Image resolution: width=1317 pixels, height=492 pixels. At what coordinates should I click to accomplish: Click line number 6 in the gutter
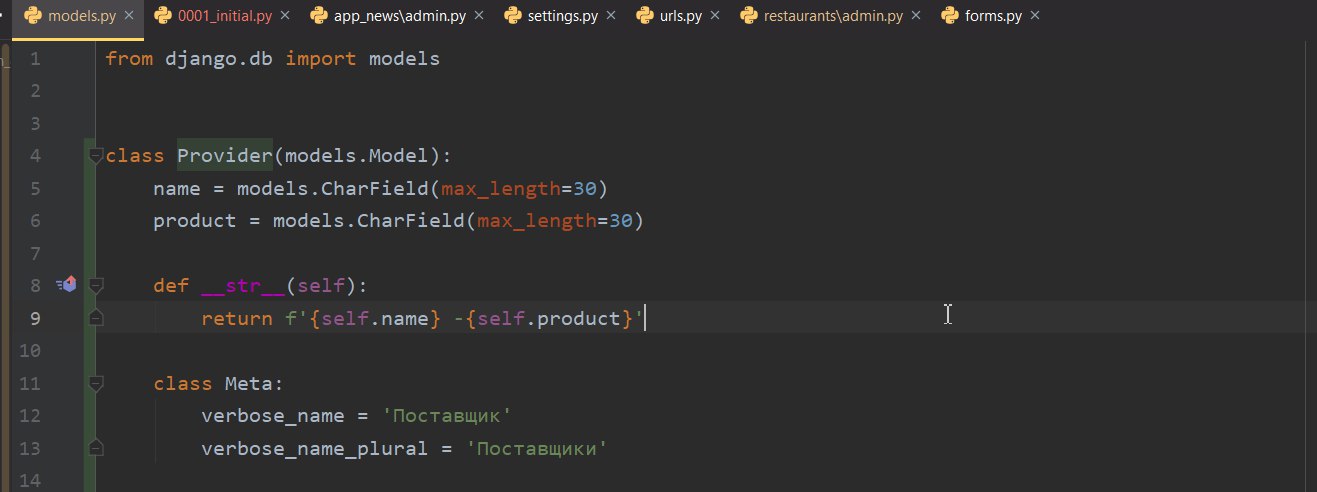tap(36, 221)
